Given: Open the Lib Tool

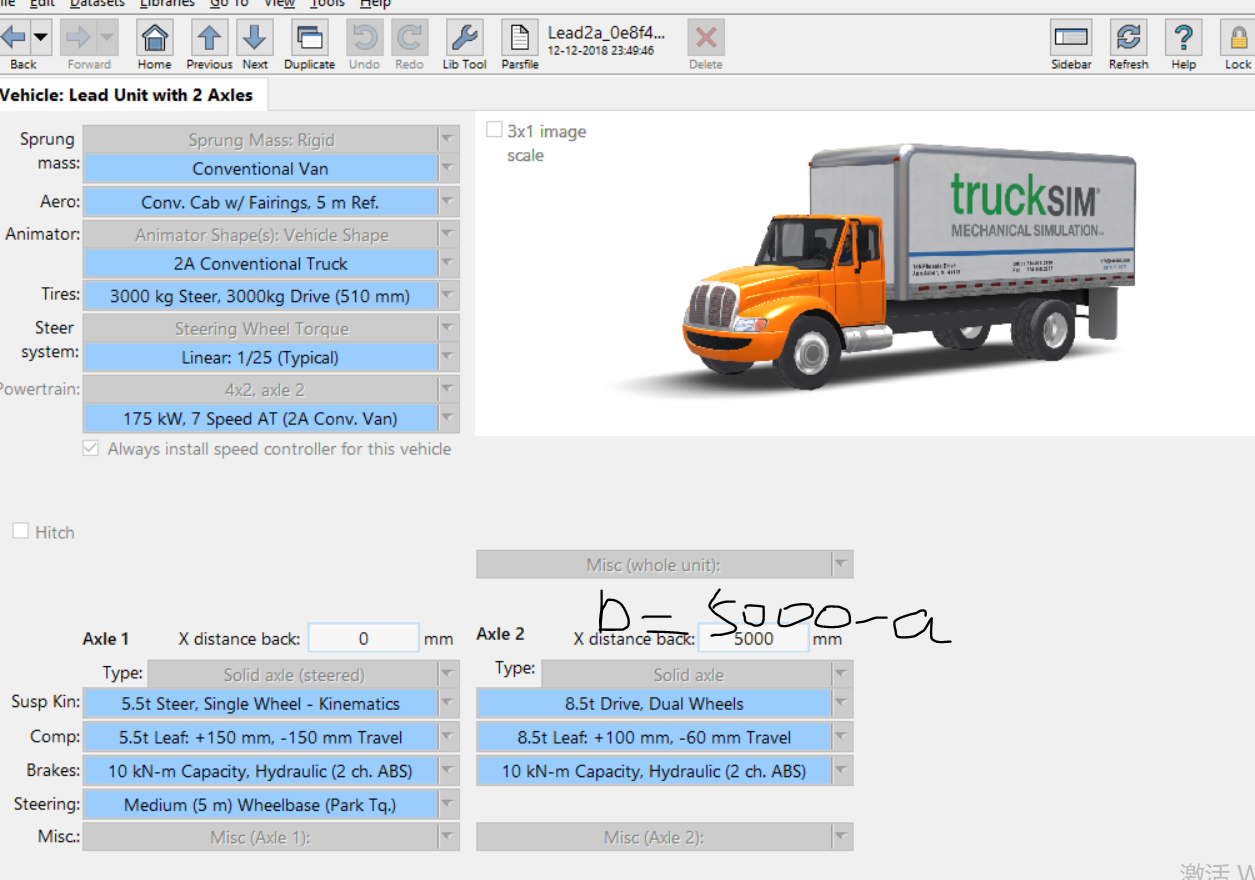Looking at the screenshot, I should coord(463,42).
